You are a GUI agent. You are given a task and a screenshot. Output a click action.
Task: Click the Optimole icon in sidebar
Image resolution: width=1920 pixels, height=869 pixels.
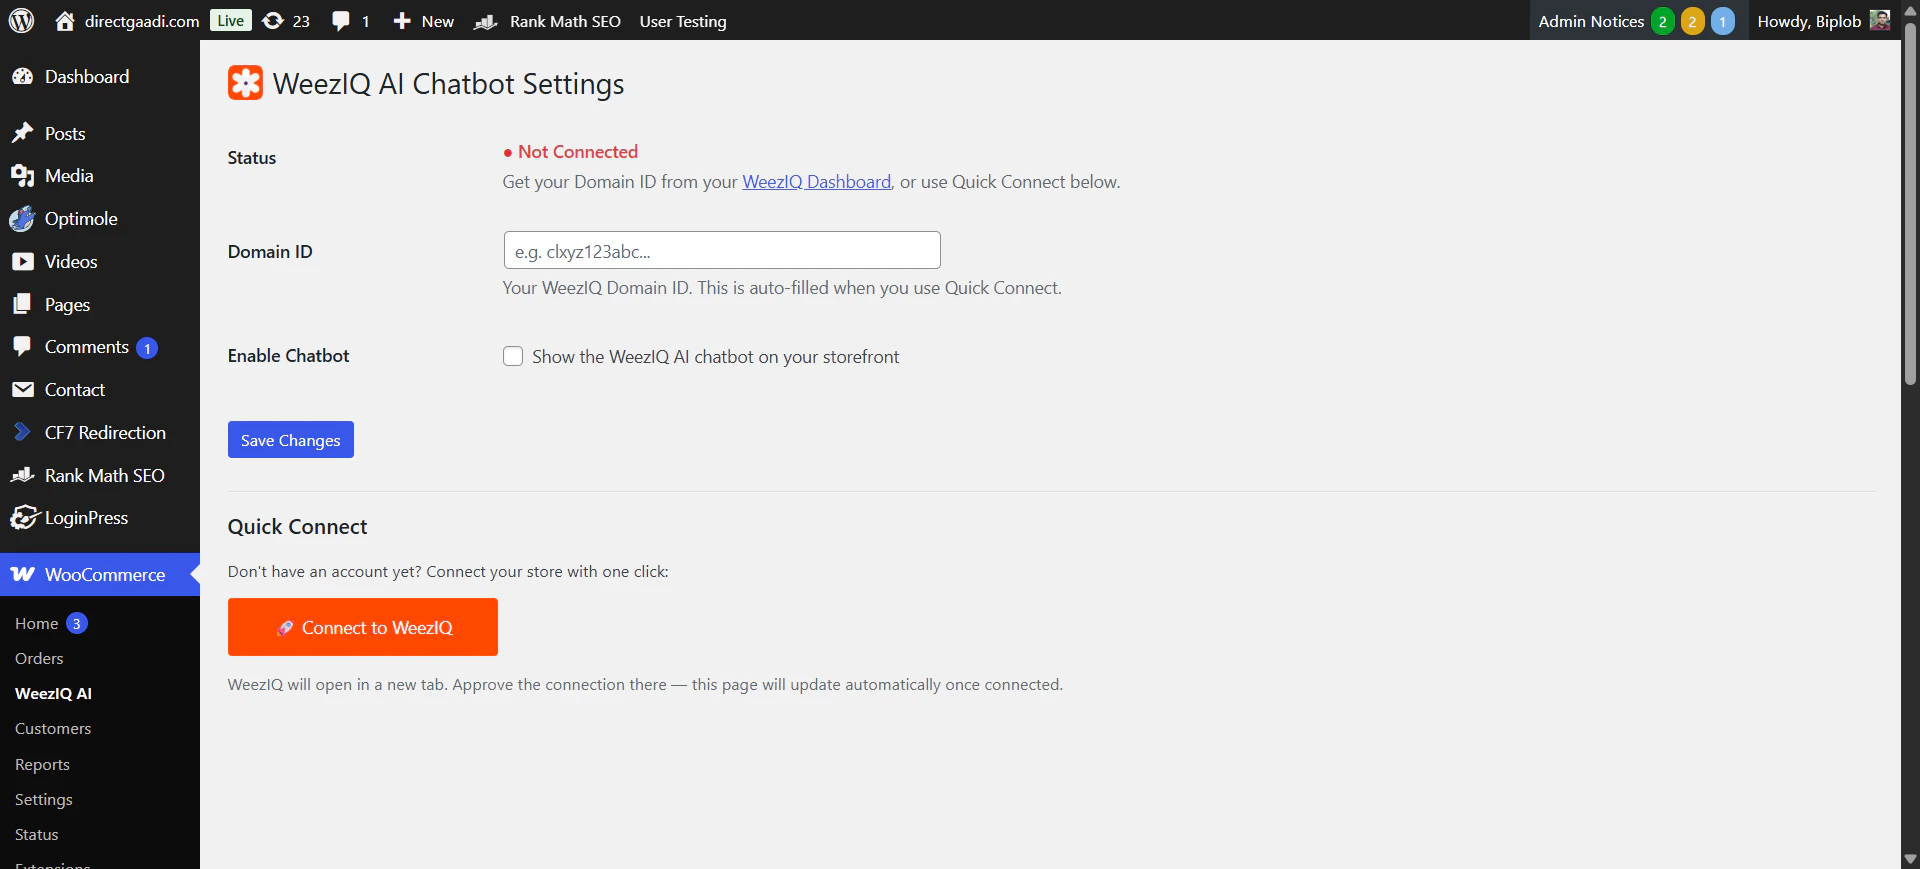(23, 219)
